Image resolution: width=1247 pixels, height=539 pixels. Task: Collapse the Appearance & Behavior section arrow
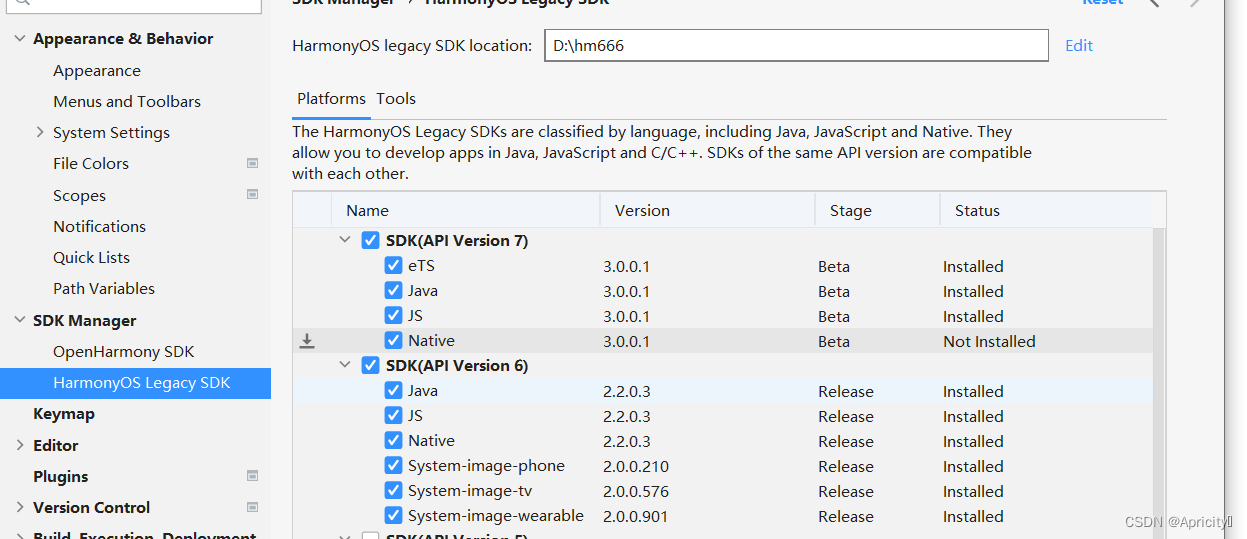click(20, 39)
